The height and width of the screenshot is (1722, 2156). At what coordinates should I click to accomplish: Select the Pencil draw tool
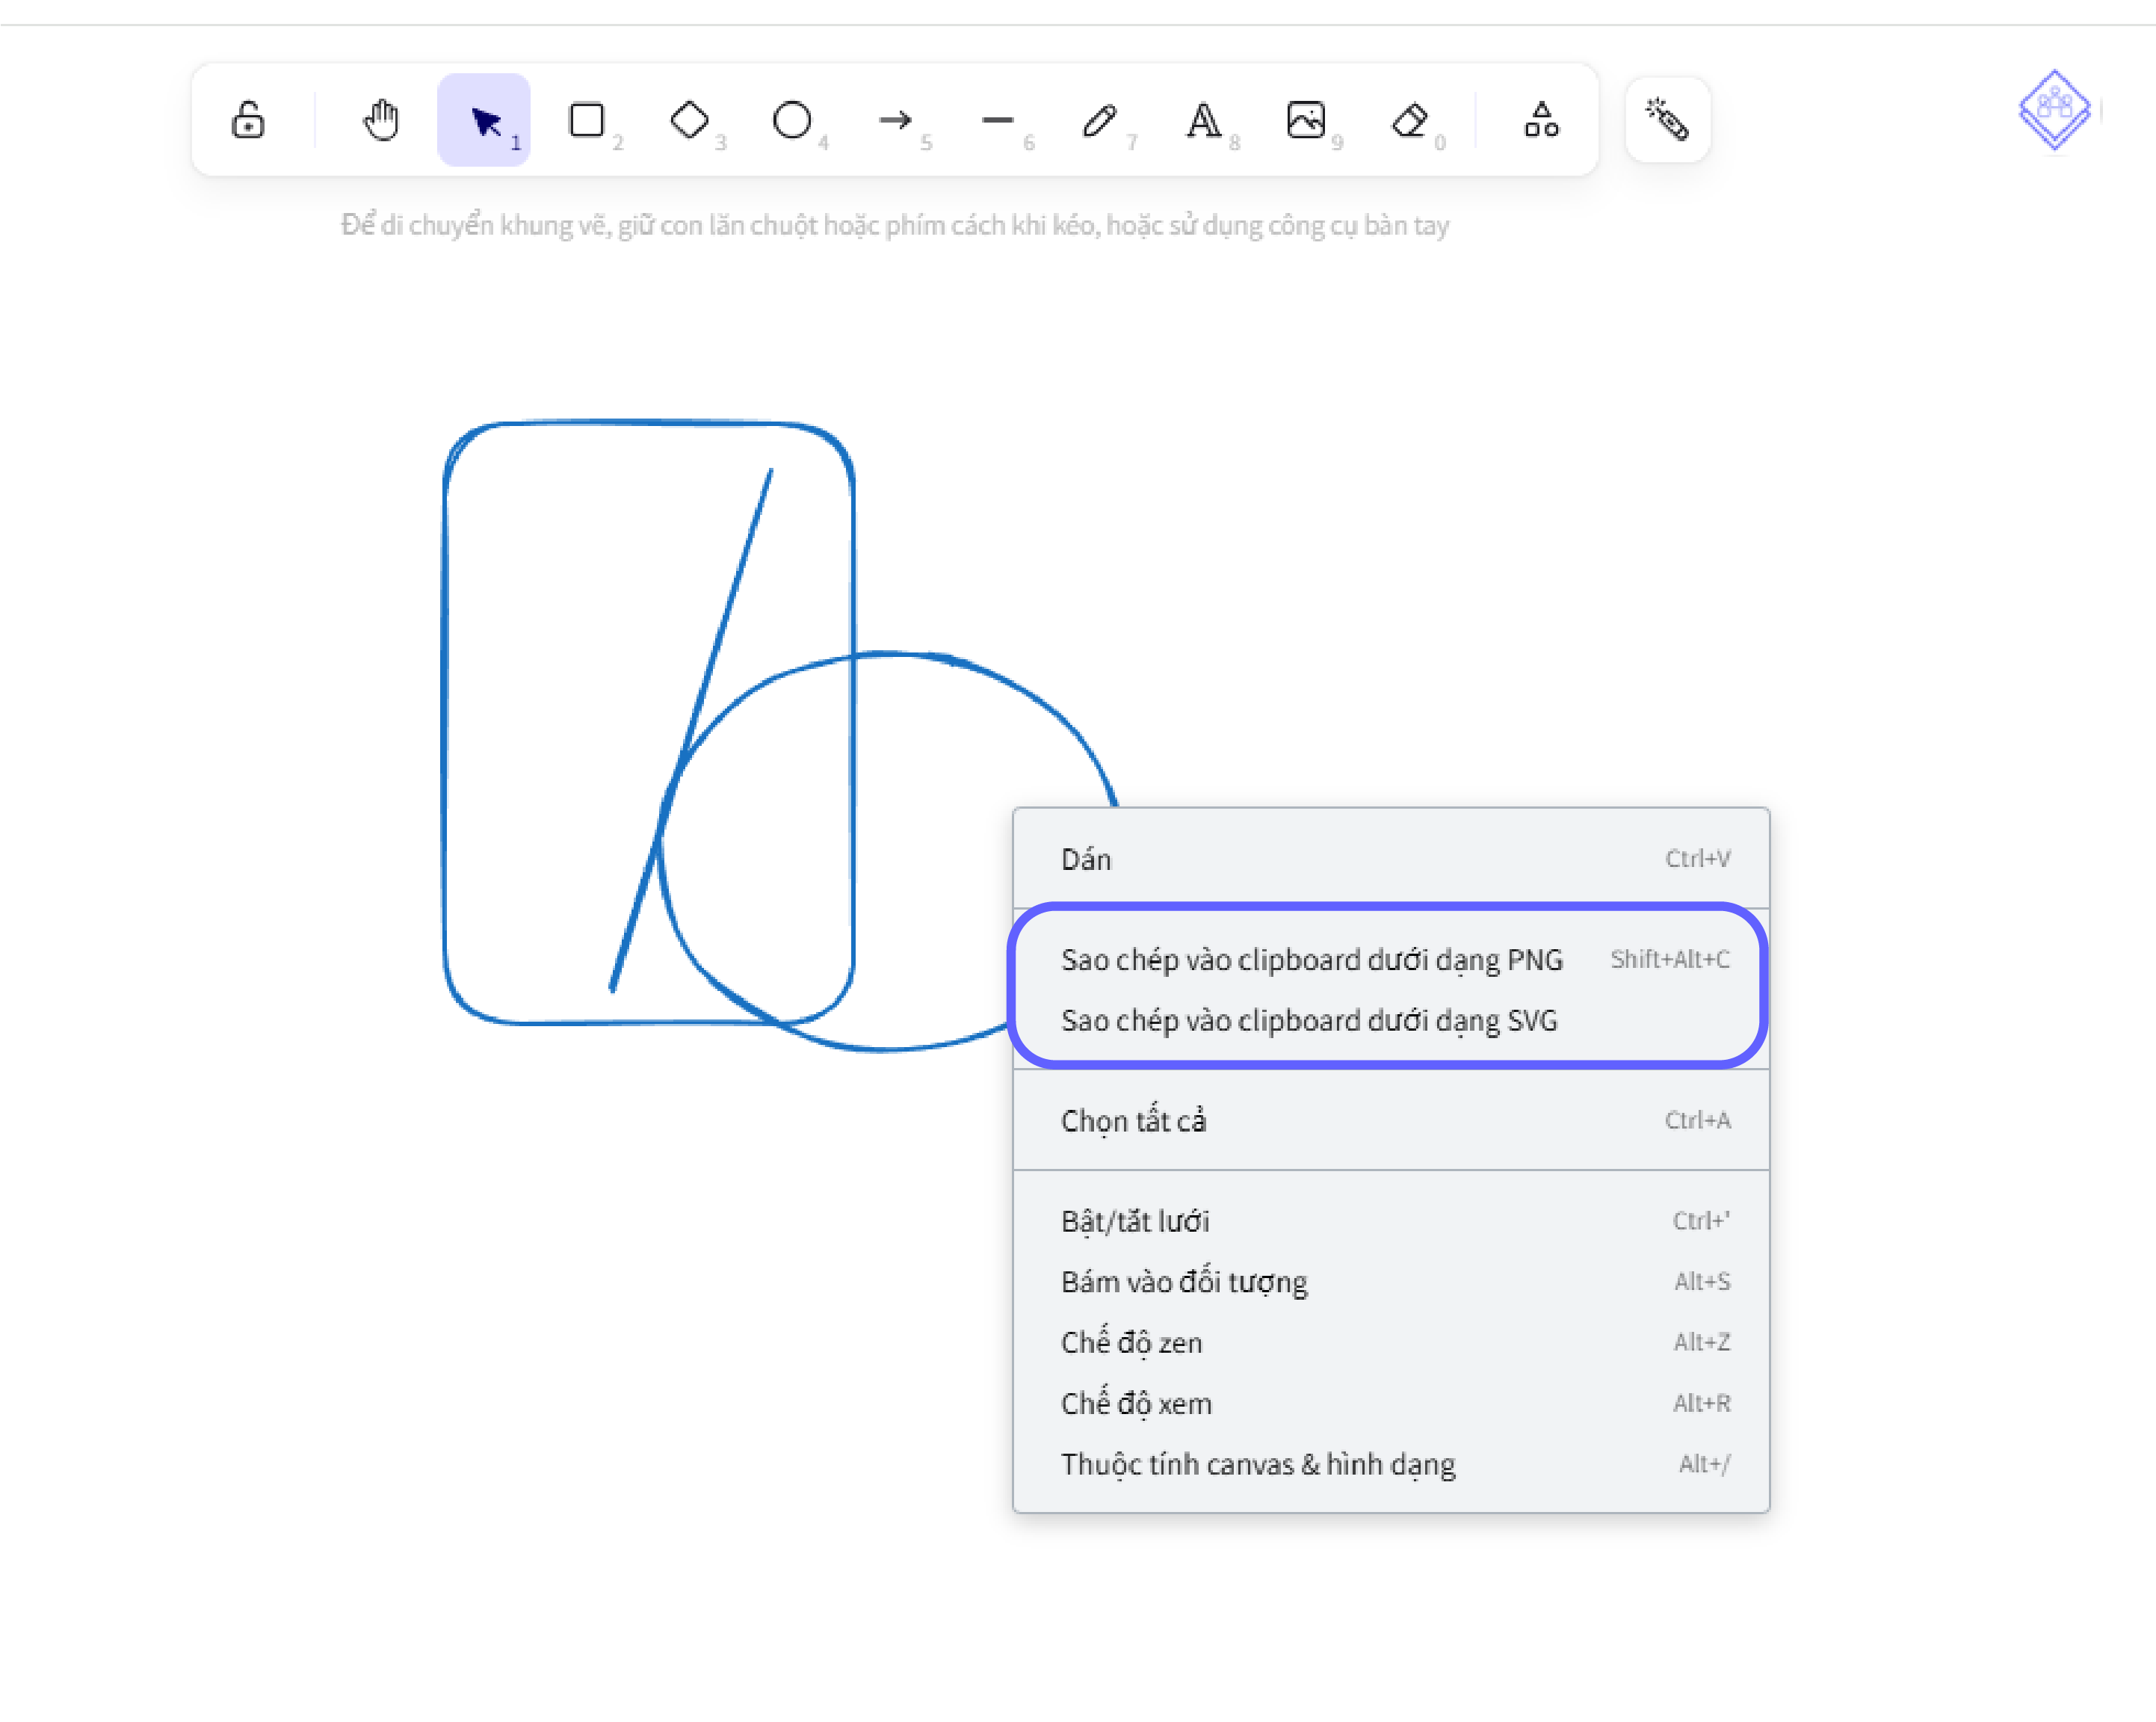(1100, 120)
